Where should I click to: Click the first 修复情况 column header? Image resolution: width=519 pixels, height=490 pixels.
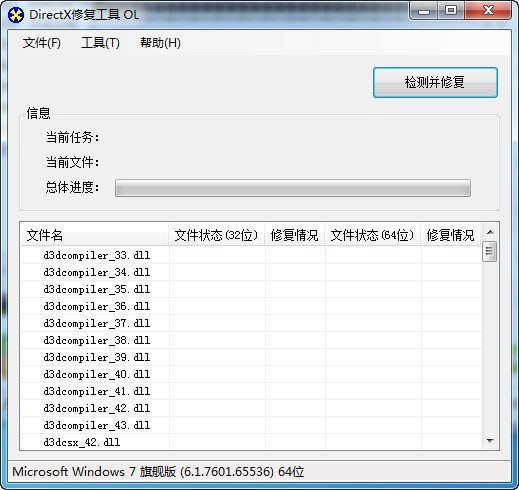[295, 235]
